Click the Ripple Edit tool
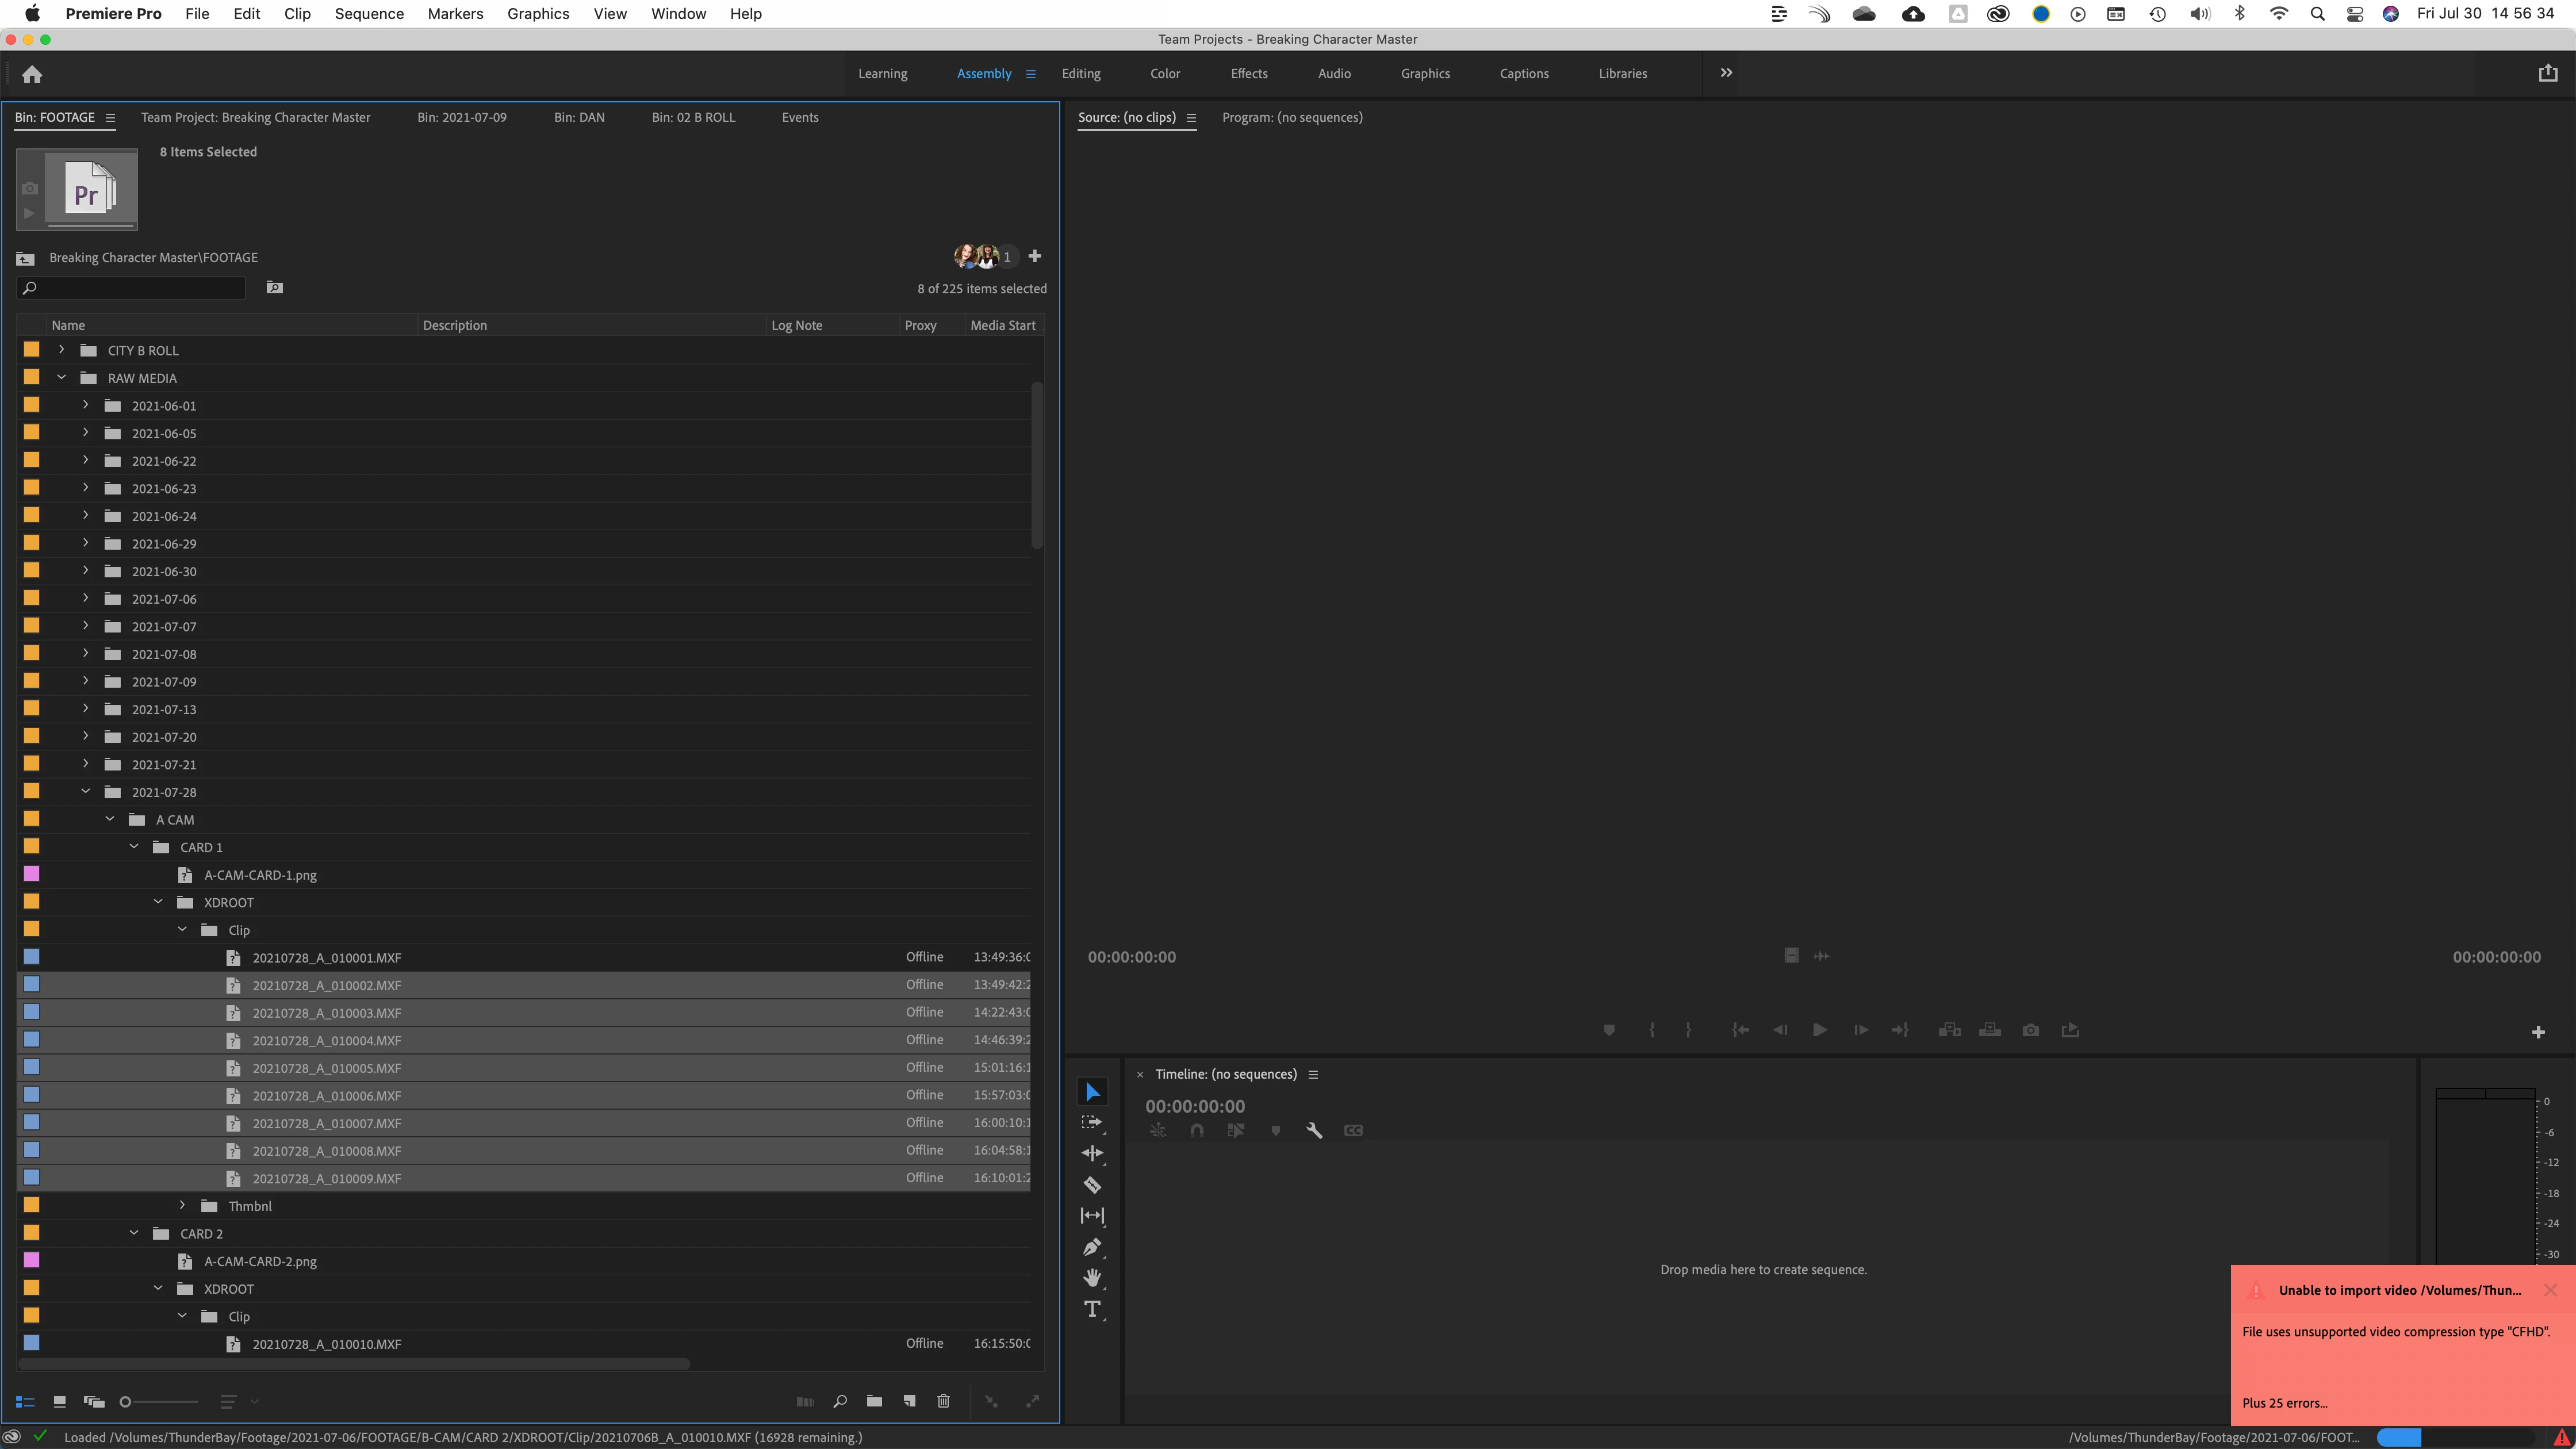This screenshot has height=1449, width=2576. [1092, 1153]
